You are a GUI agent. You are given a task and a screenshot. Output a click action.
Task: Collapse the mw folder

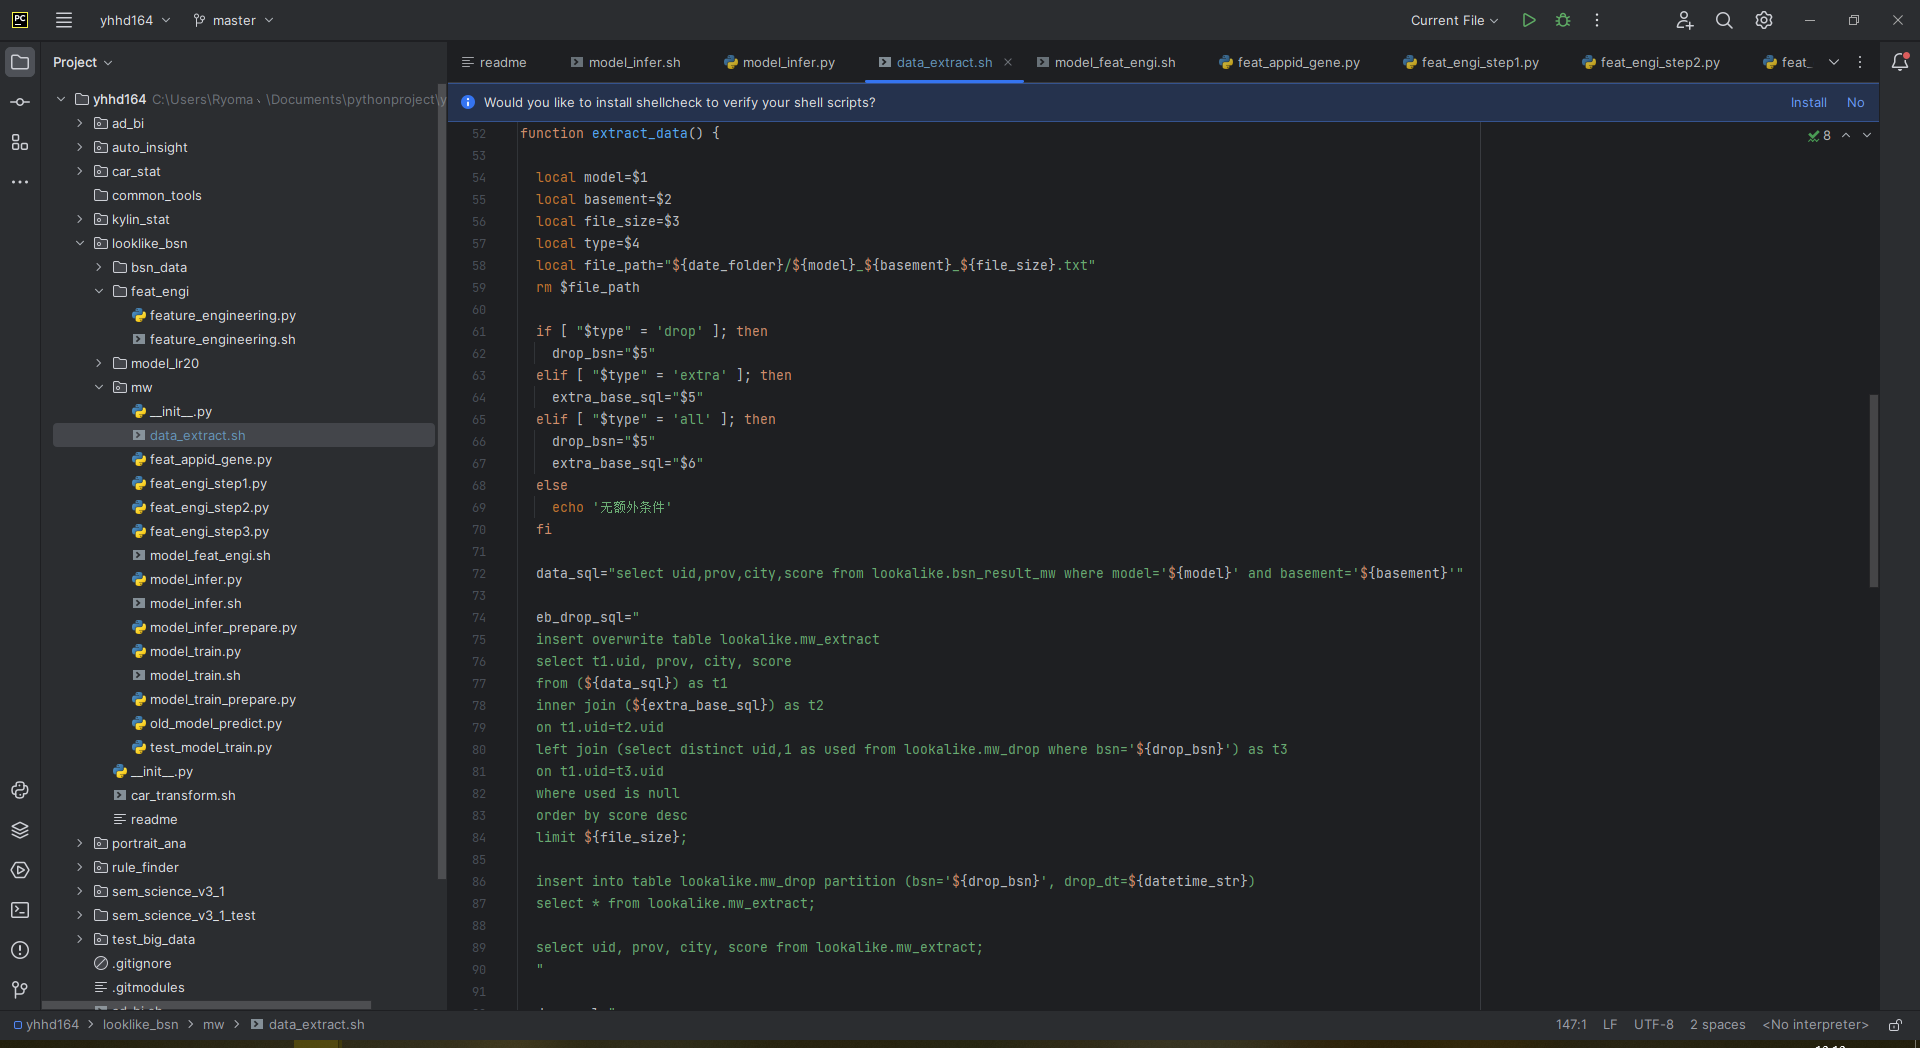[x=99, y=387]
